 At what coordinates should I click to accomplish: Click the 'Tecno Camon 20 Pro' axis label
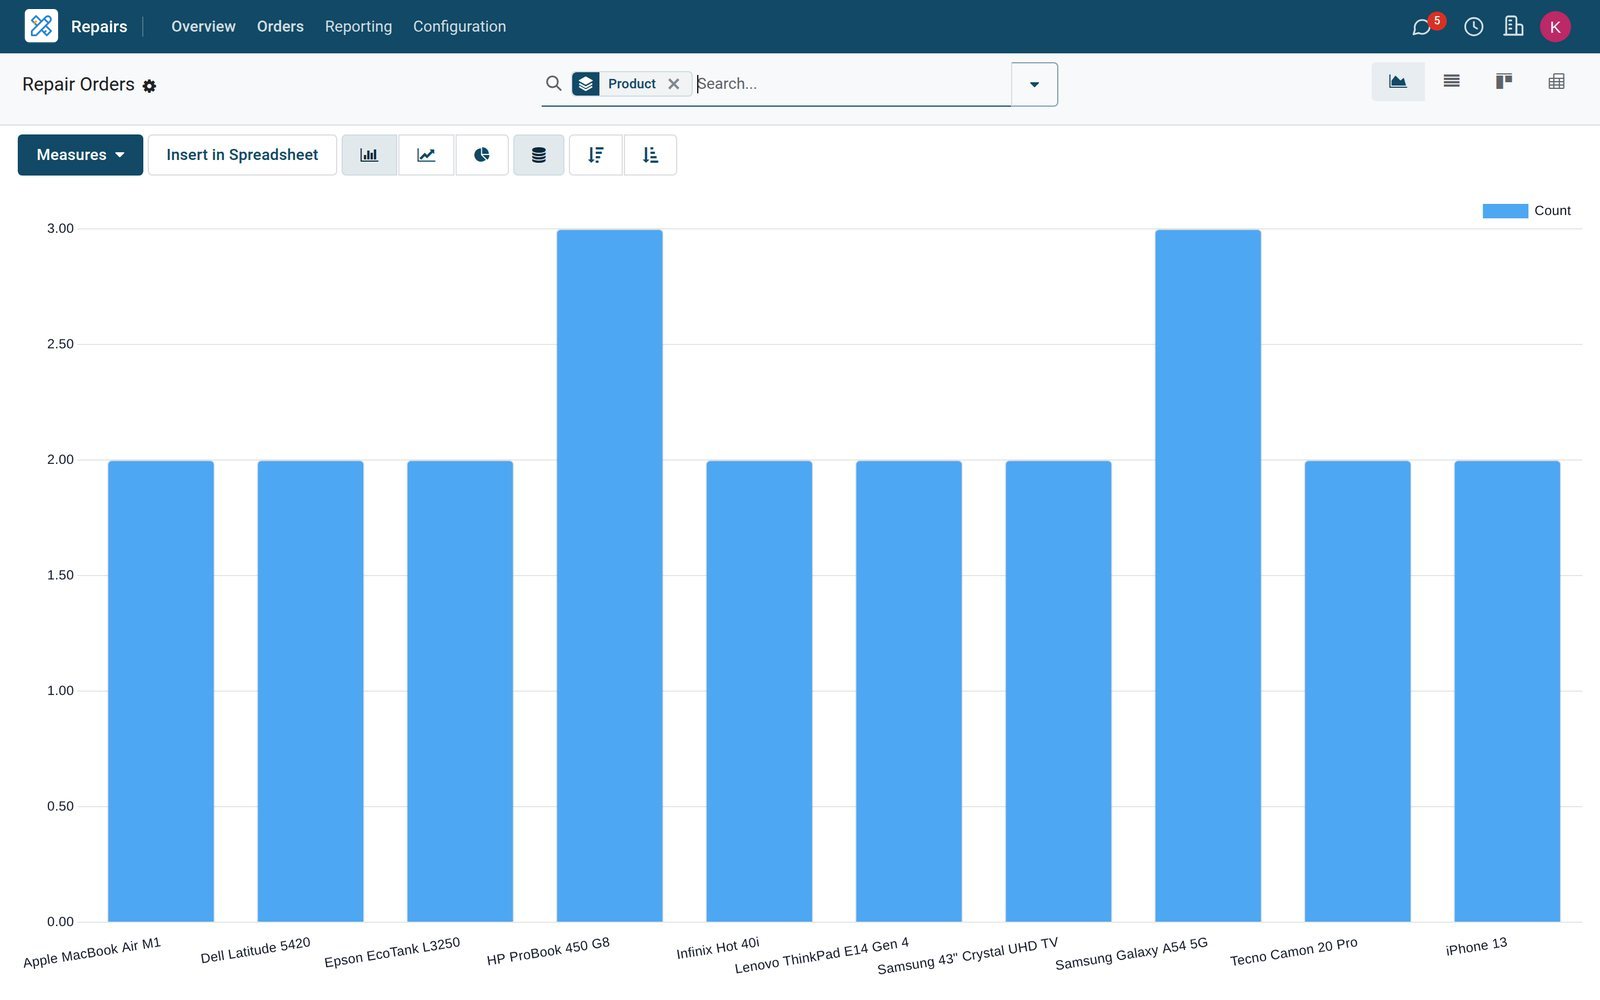click(1294, 952)
